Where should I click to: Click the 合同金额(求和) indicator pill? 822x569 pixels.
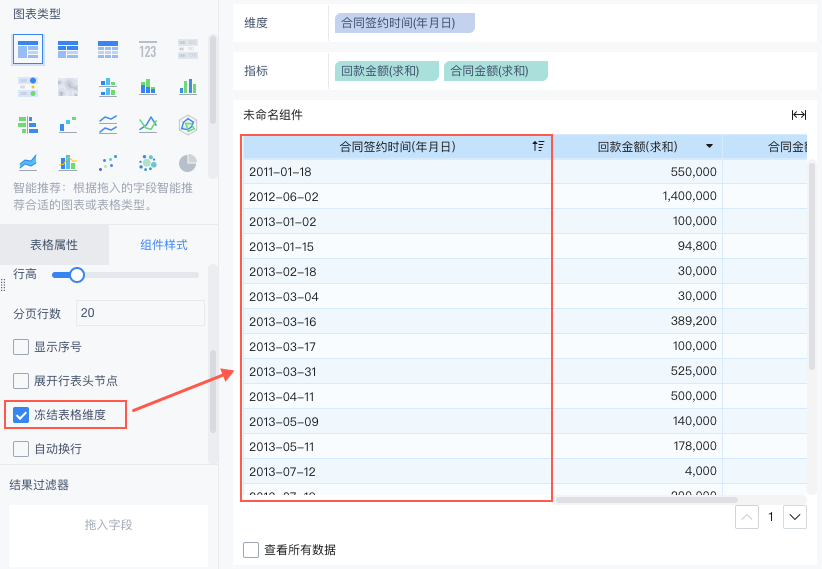pyautogui.click(x=496, y=71)
